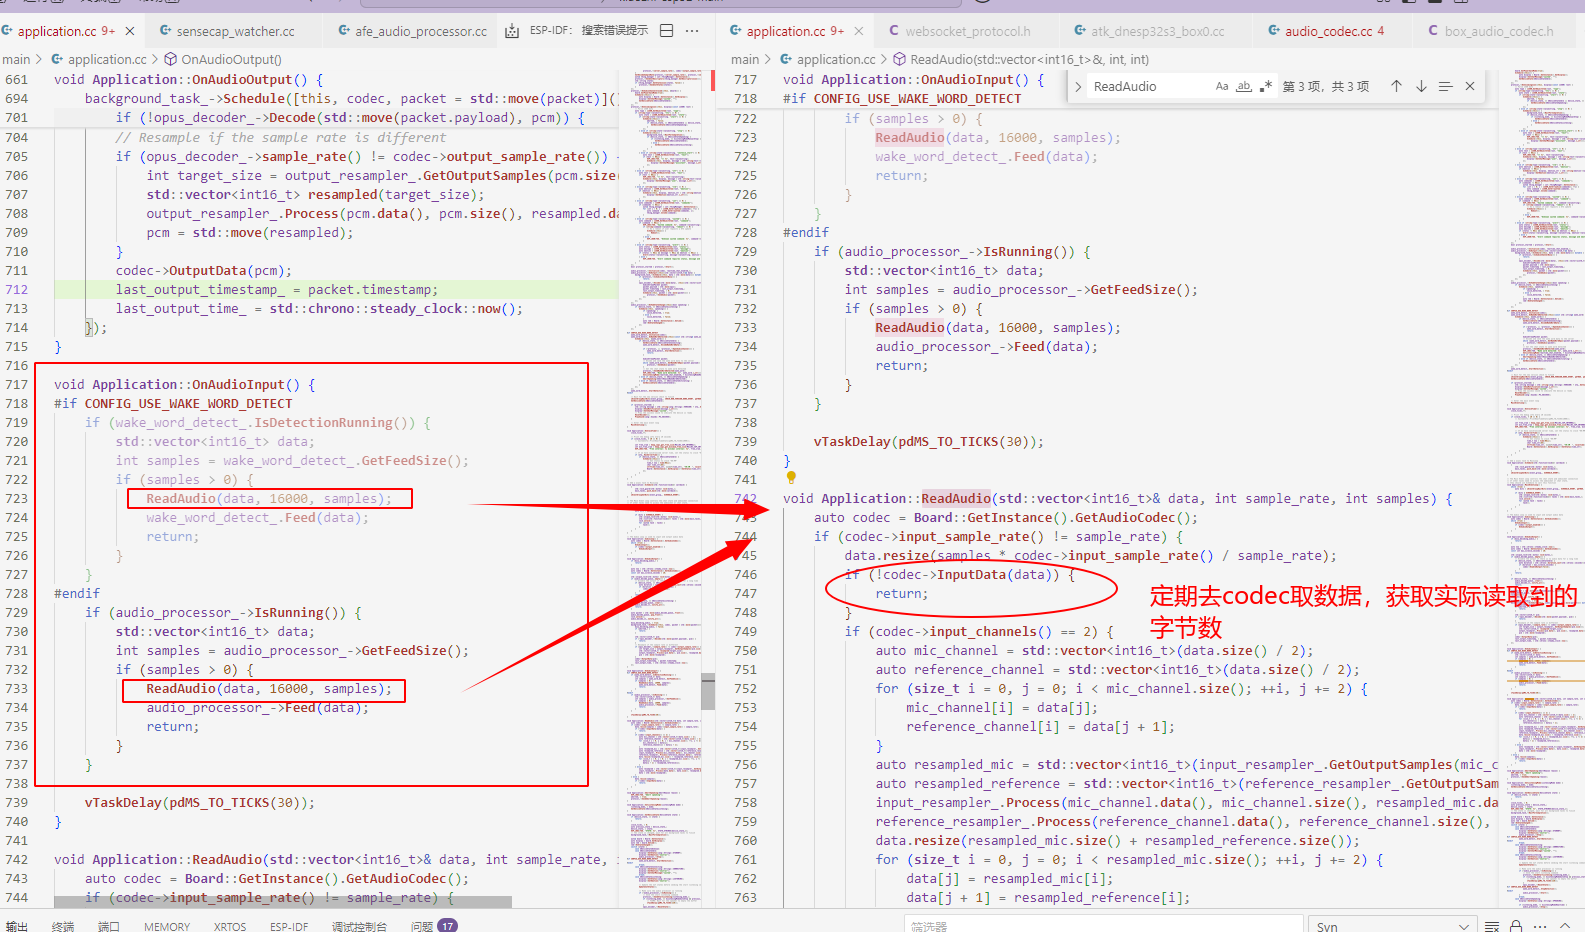Select the audio_codec.cc tab
This screenshot has height=932, width=1585.
click(x=1326, y=31)
